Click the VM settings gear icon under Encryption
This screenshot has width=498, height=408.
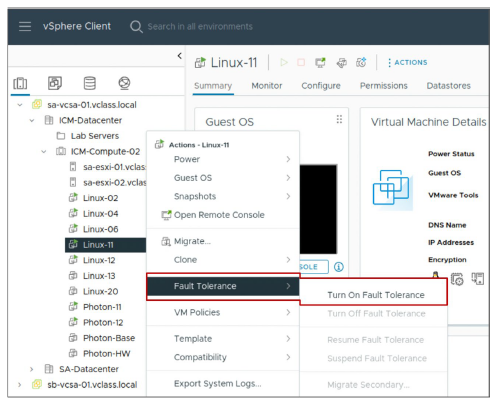click(x=457, y=279)
